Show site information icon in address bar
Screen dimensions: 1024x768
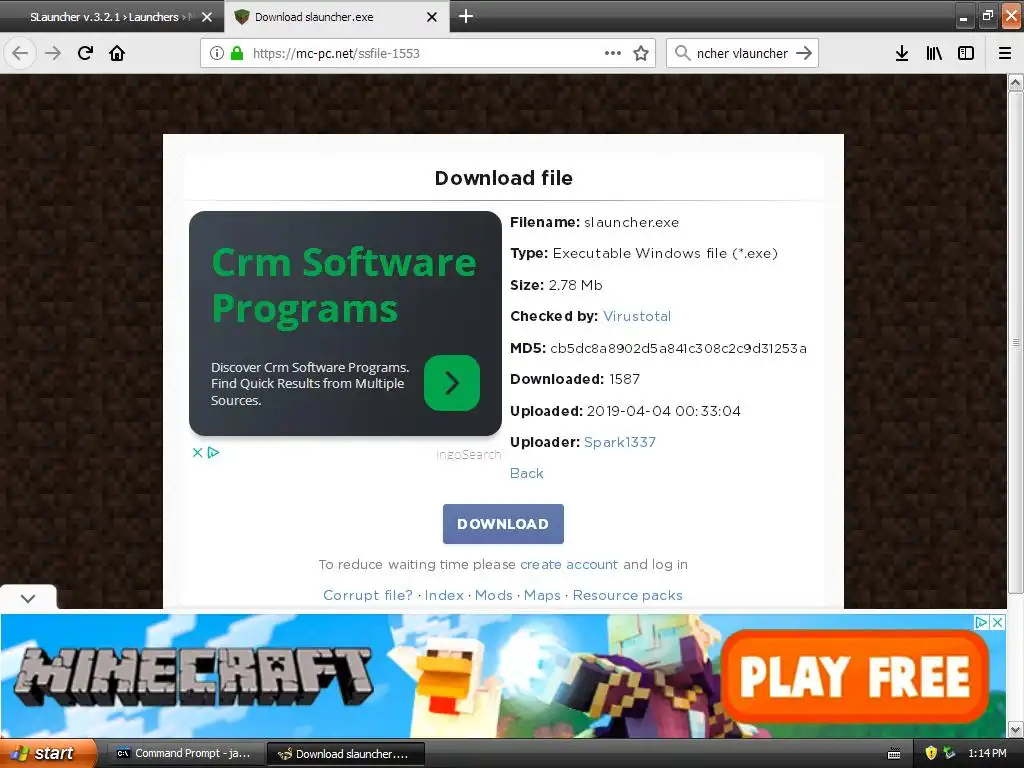tap(217, 53)
